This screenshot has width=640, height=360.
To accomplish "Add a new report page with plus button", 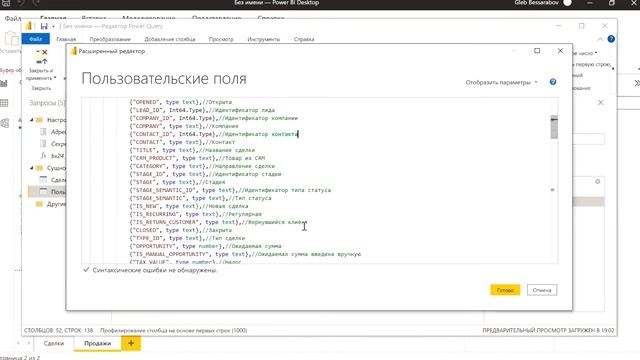I will 131,343.
